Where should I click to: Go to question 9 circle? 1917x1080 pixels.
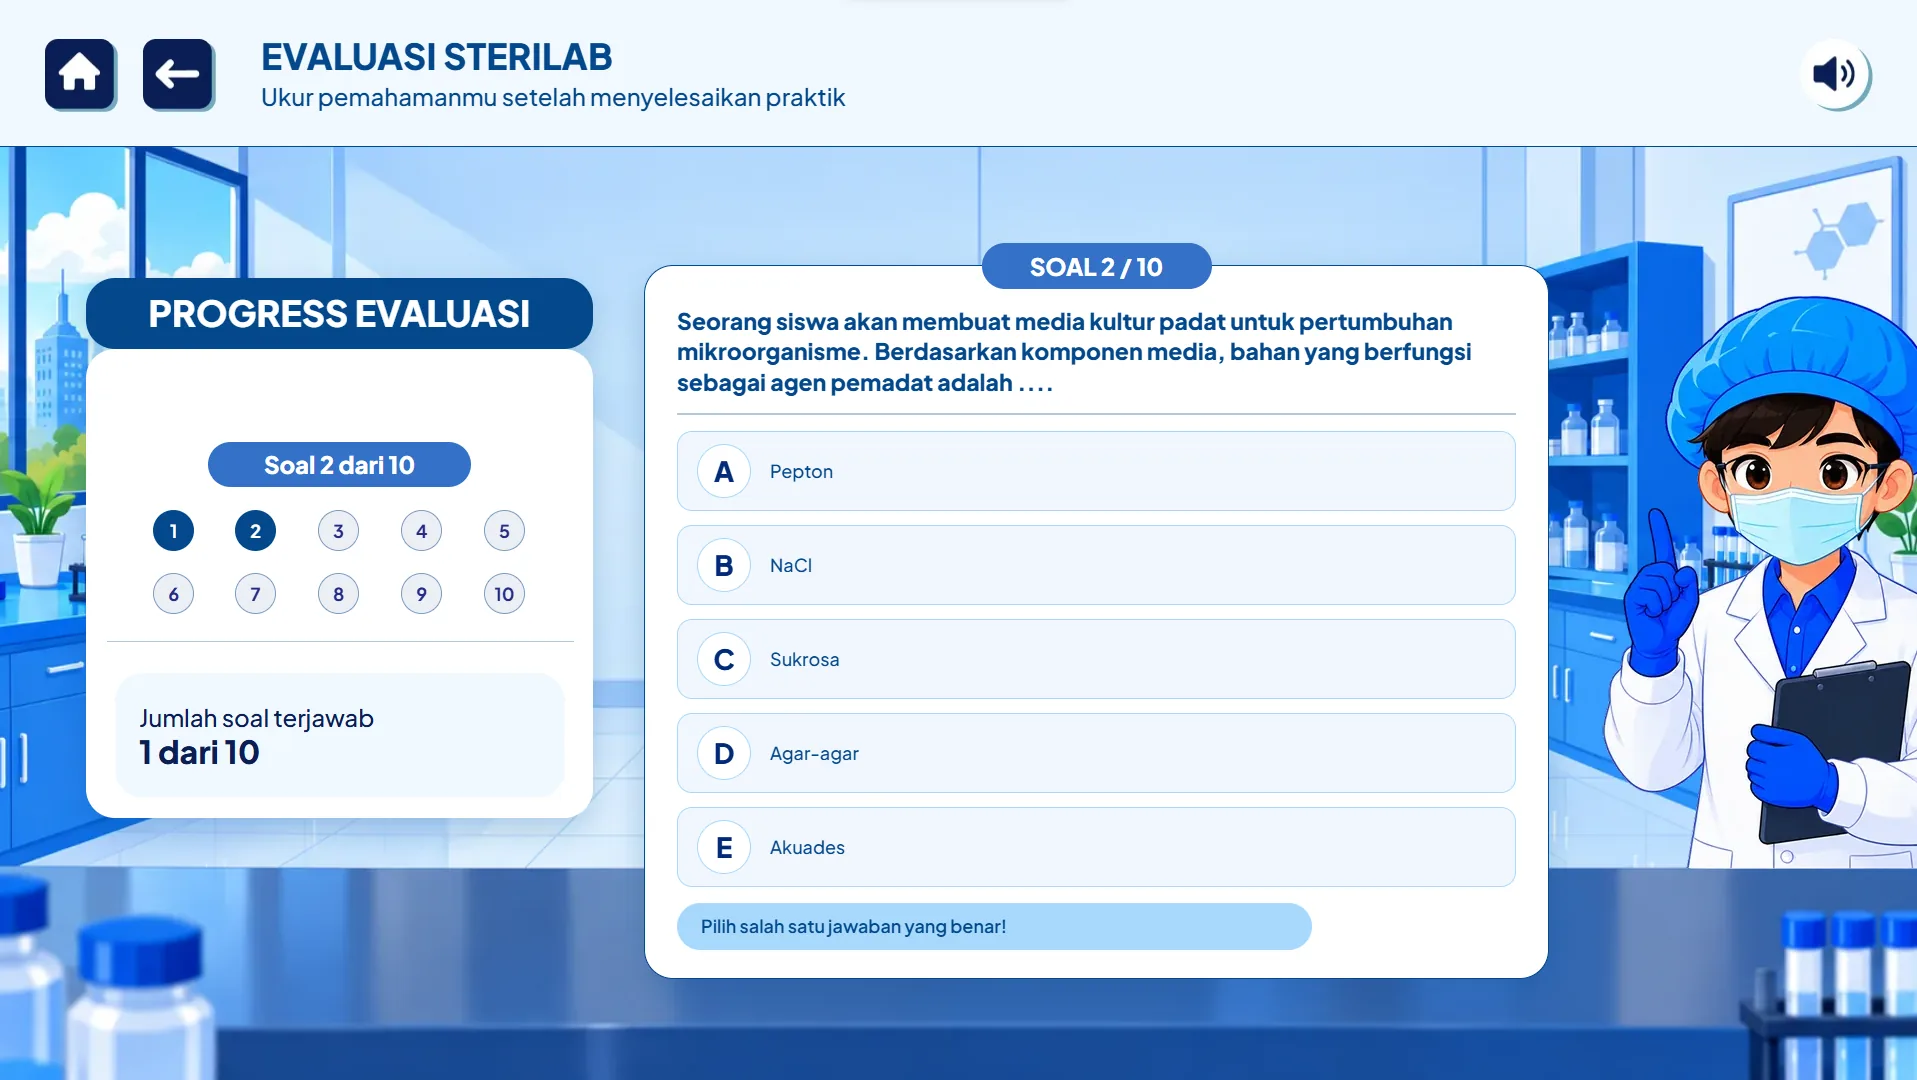[421, 594]
